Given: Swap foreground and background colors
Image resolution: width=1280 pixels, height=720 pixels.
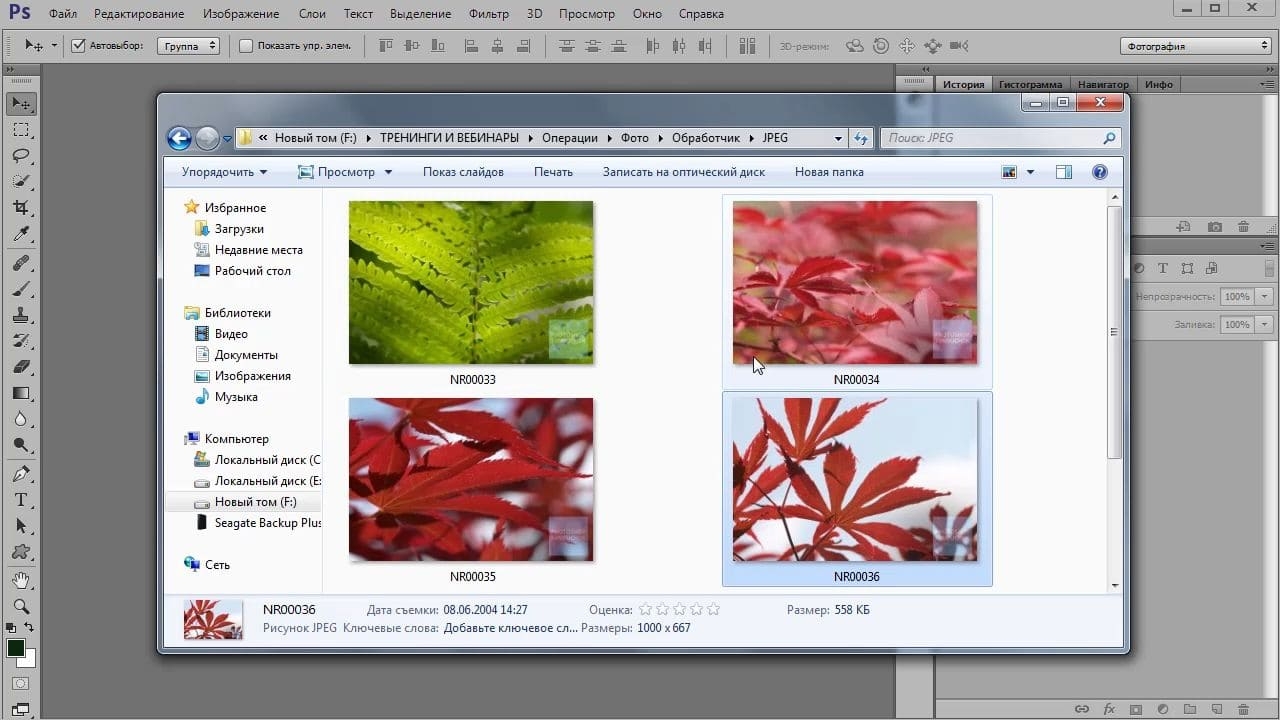Looking at the screenshot, I should tap(30, 628).
